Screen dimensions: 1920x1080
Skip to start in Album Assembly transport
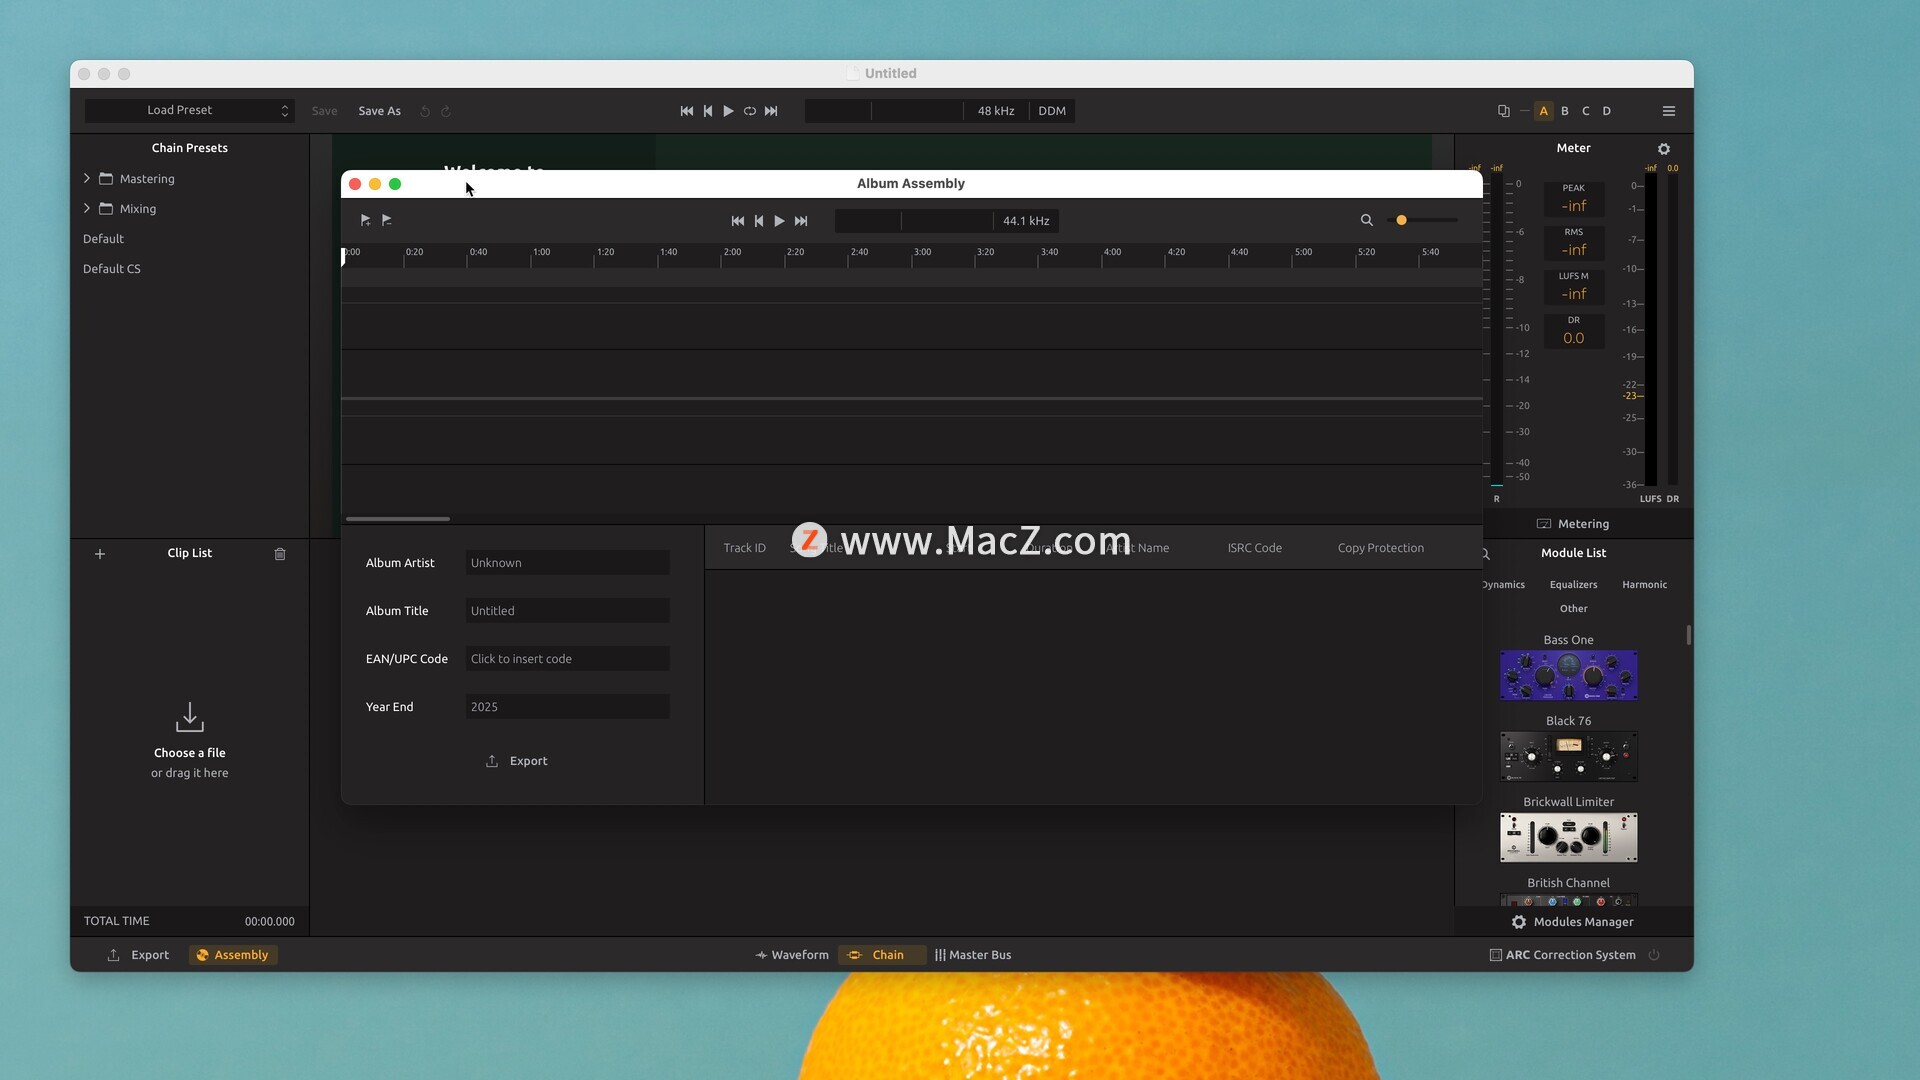(x=738, y=221)
